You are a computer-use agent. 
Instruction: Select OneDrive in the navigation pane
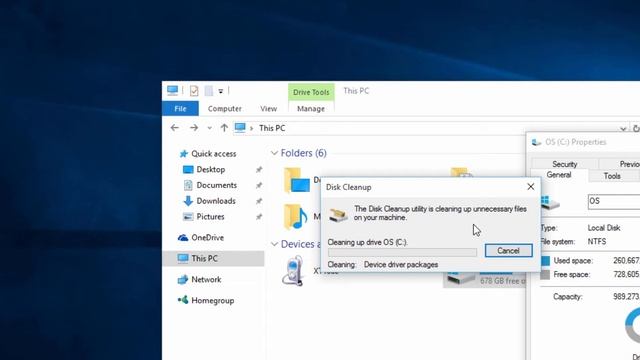click(207, 238)
